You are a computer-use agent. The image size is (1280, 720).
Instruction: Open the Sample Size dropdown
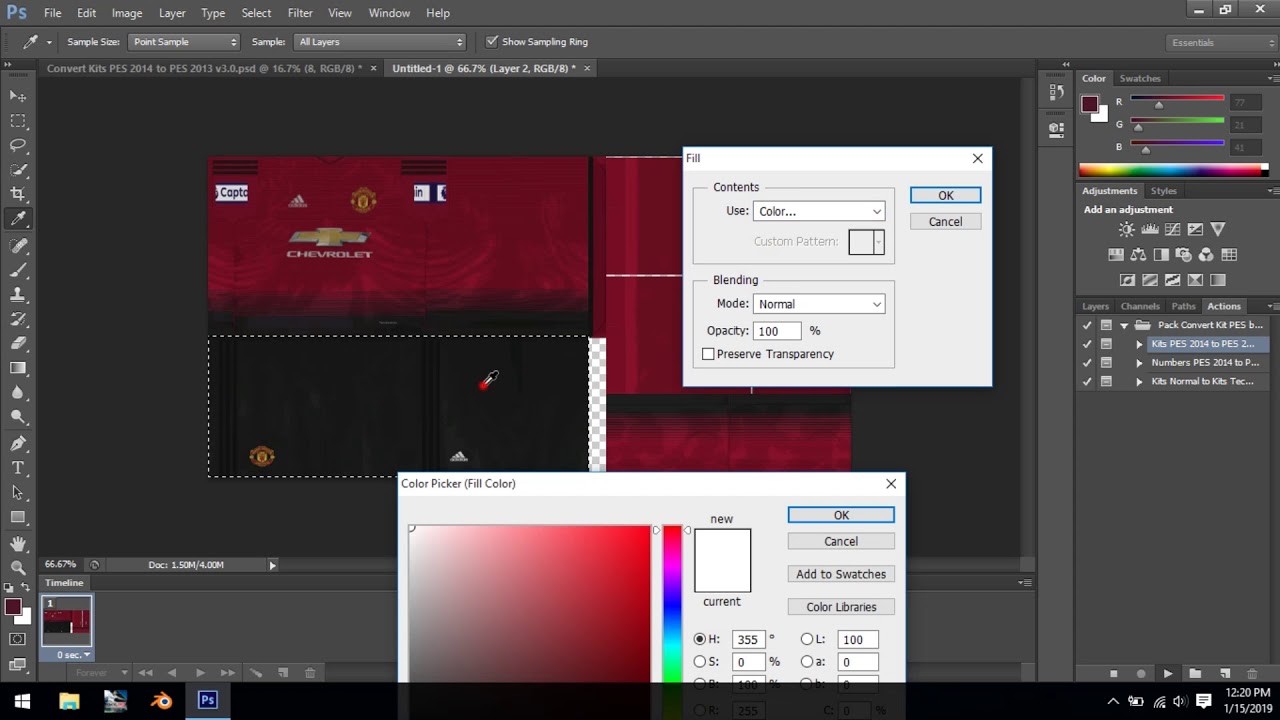point(184,42)
